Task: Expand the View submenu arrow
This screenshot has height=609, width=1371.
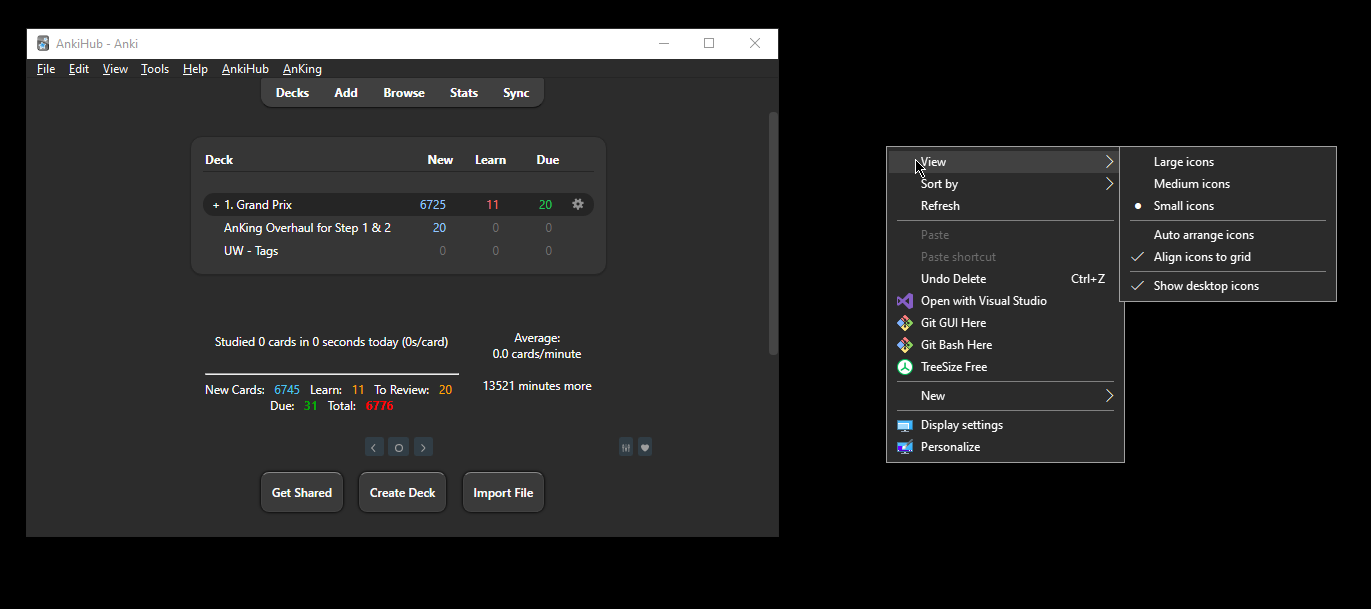Action: 1109,162
